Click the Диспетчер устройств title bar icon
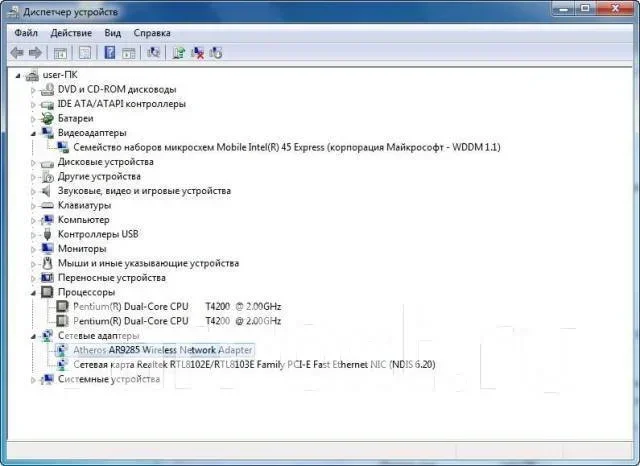Screen dimensions: 640x466 pyautogui.click(x=13, y=11)
